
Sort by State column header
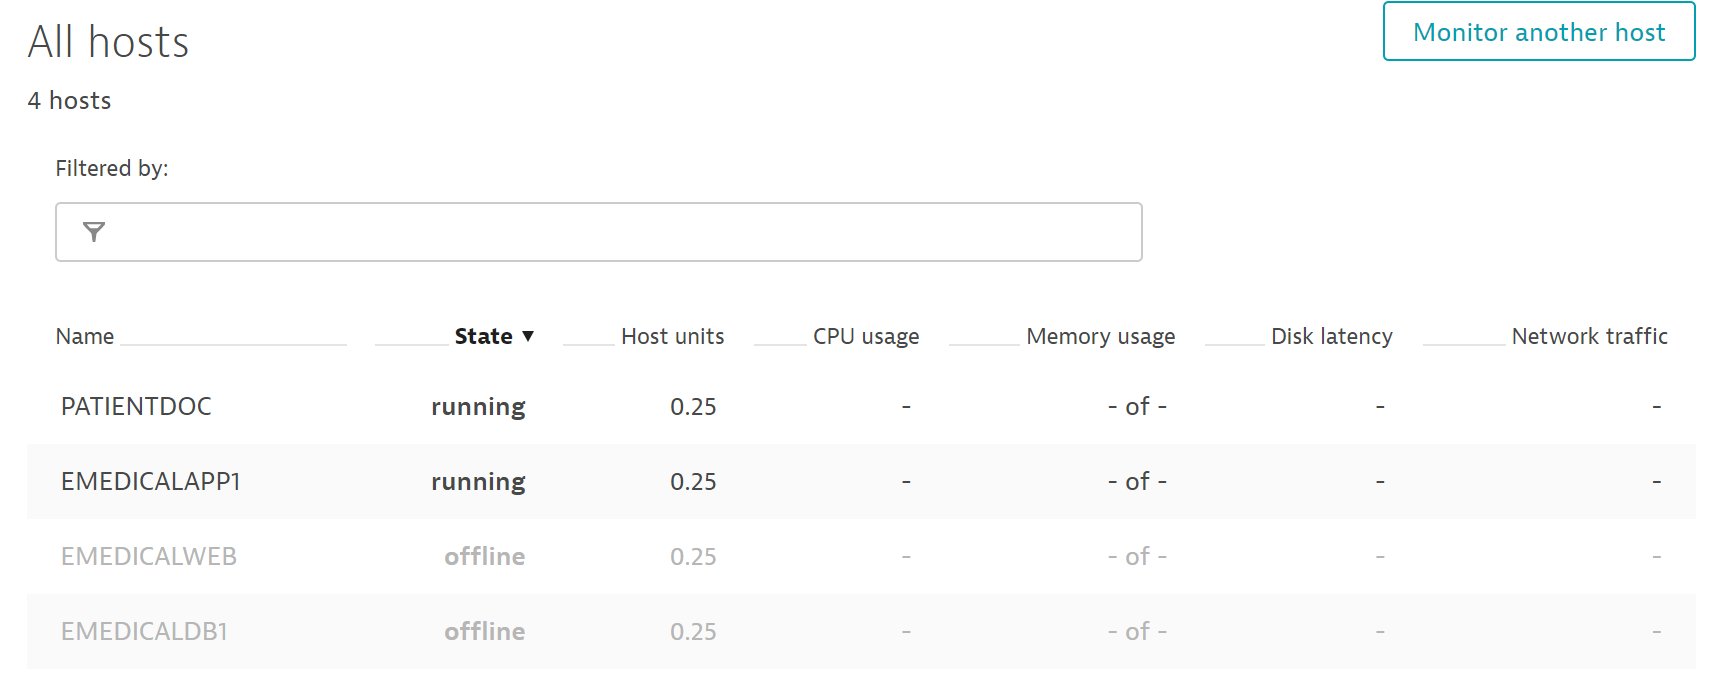tap(483, 337)
